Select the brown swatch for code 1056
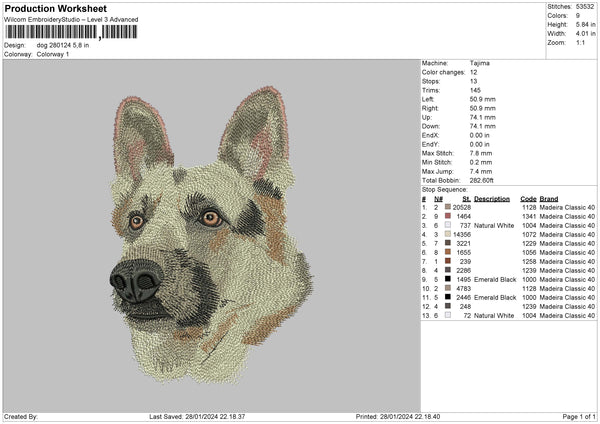600x424 pixels. pos(449,252)
